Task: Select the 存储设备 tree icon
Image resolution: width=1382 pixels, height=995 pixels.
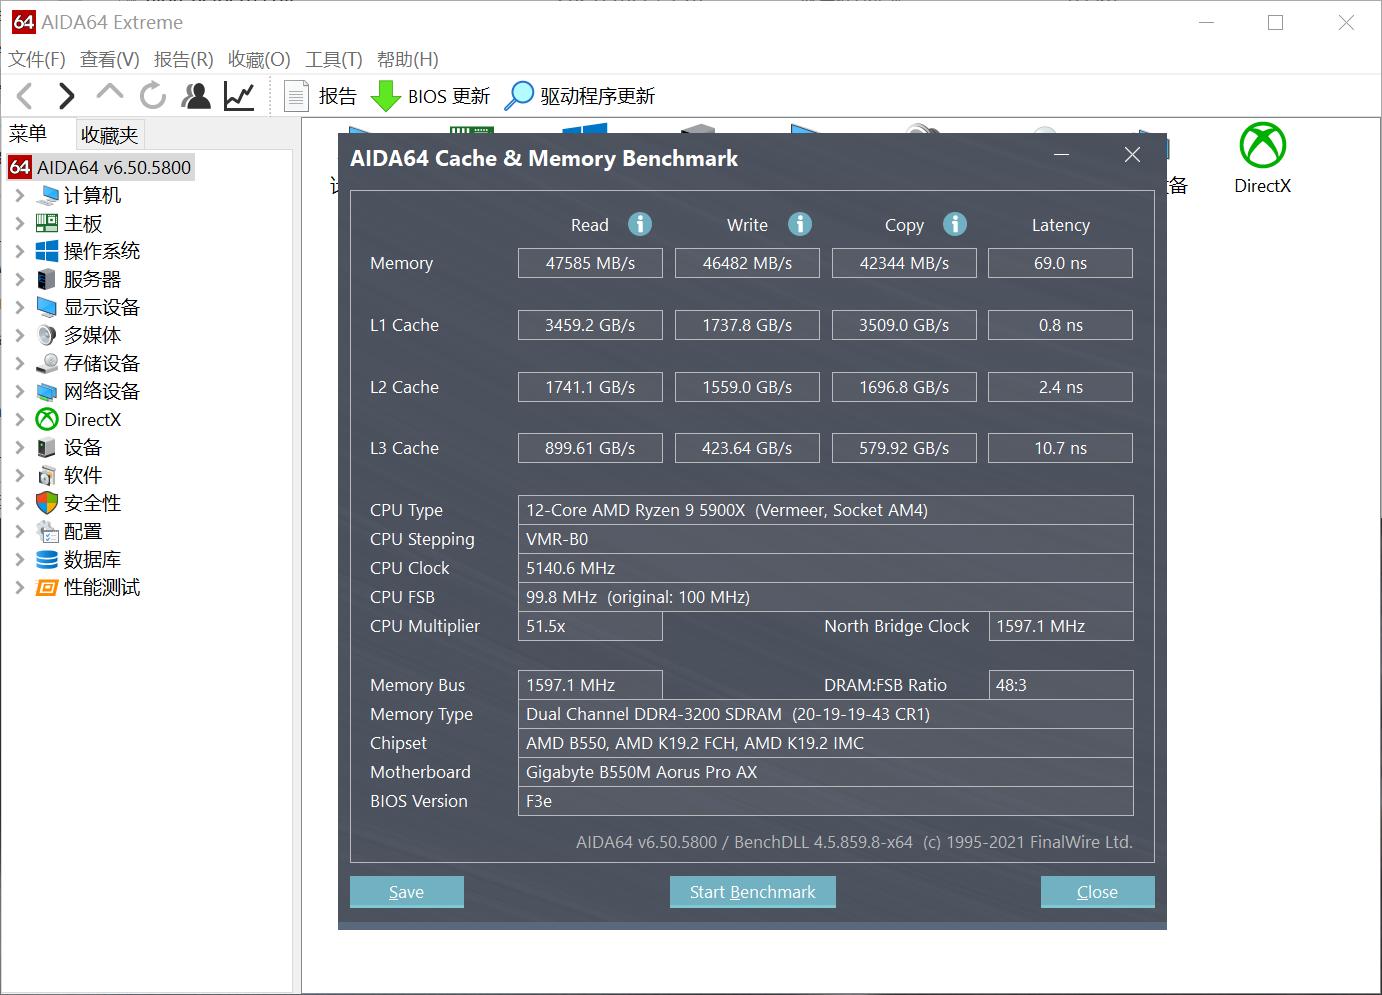Action: (47, 363)
